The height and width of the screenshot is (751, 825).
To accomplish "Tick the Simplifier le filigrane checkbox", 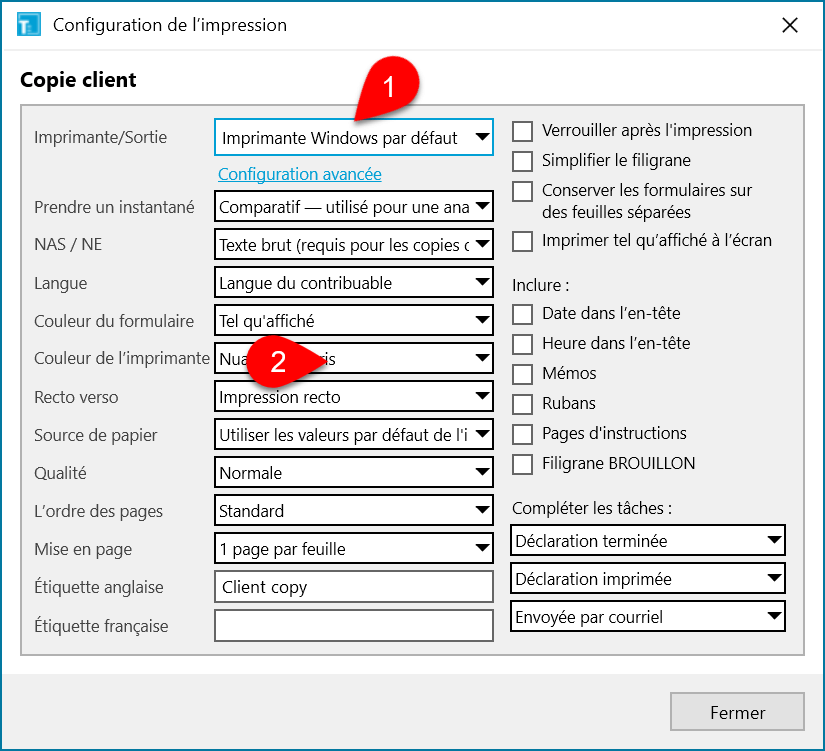I will point(522,161).
